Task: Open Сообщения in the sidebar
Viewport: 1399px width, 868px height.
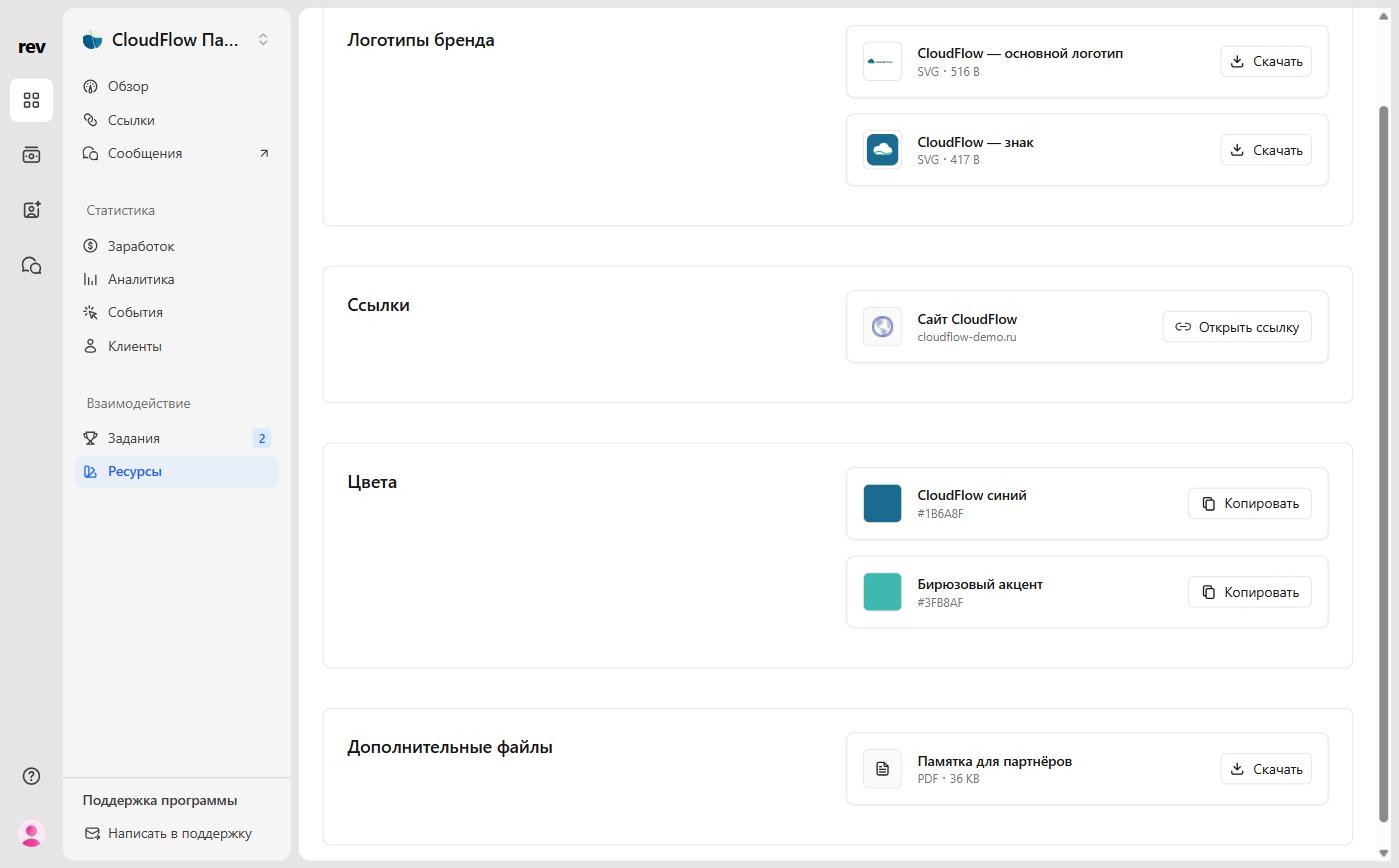Action: (x=177, y=154)
